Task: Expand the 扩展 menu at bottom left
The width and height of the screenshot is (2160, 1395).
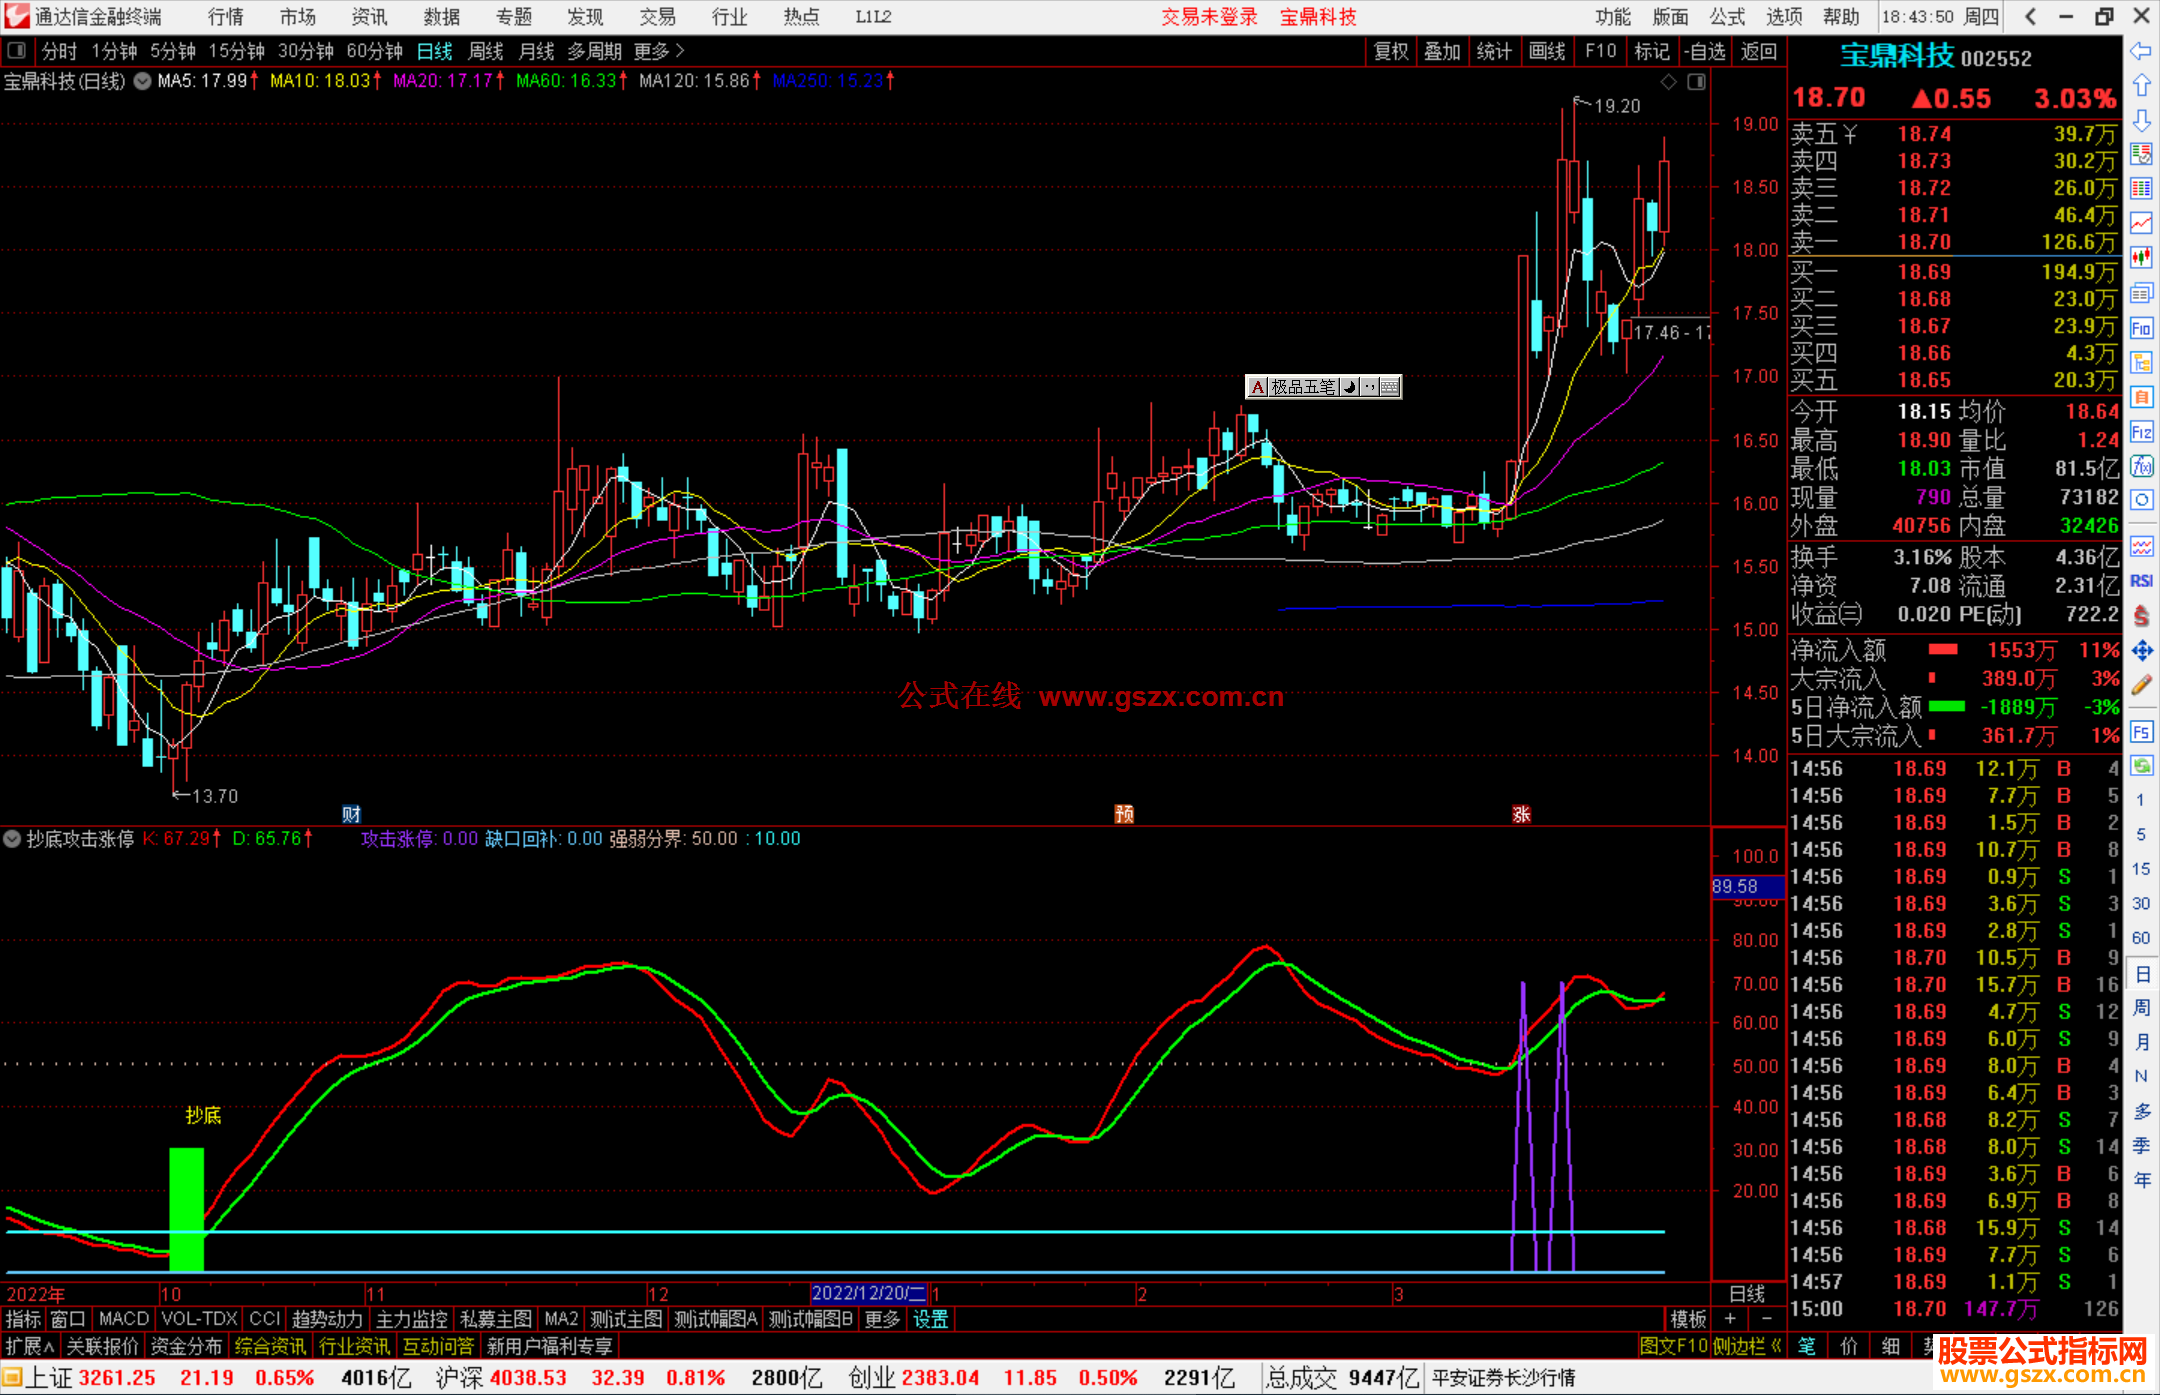Action: pos(30,1346)
